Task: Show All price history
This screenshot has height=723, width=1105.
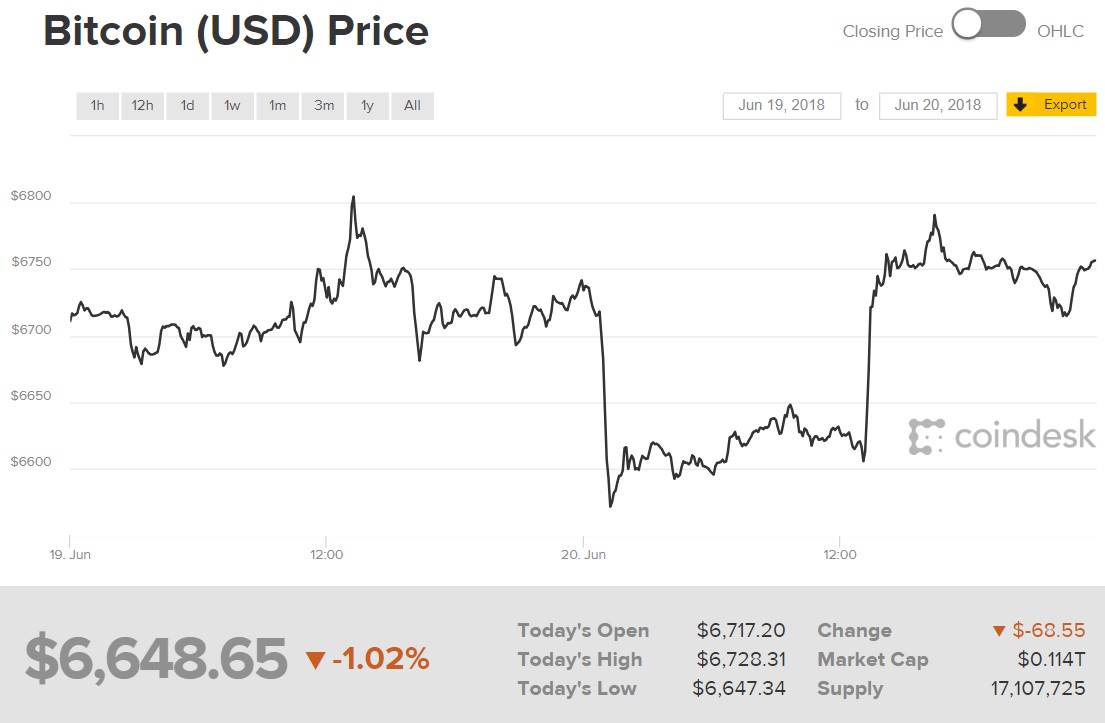Action: (412, 105)
